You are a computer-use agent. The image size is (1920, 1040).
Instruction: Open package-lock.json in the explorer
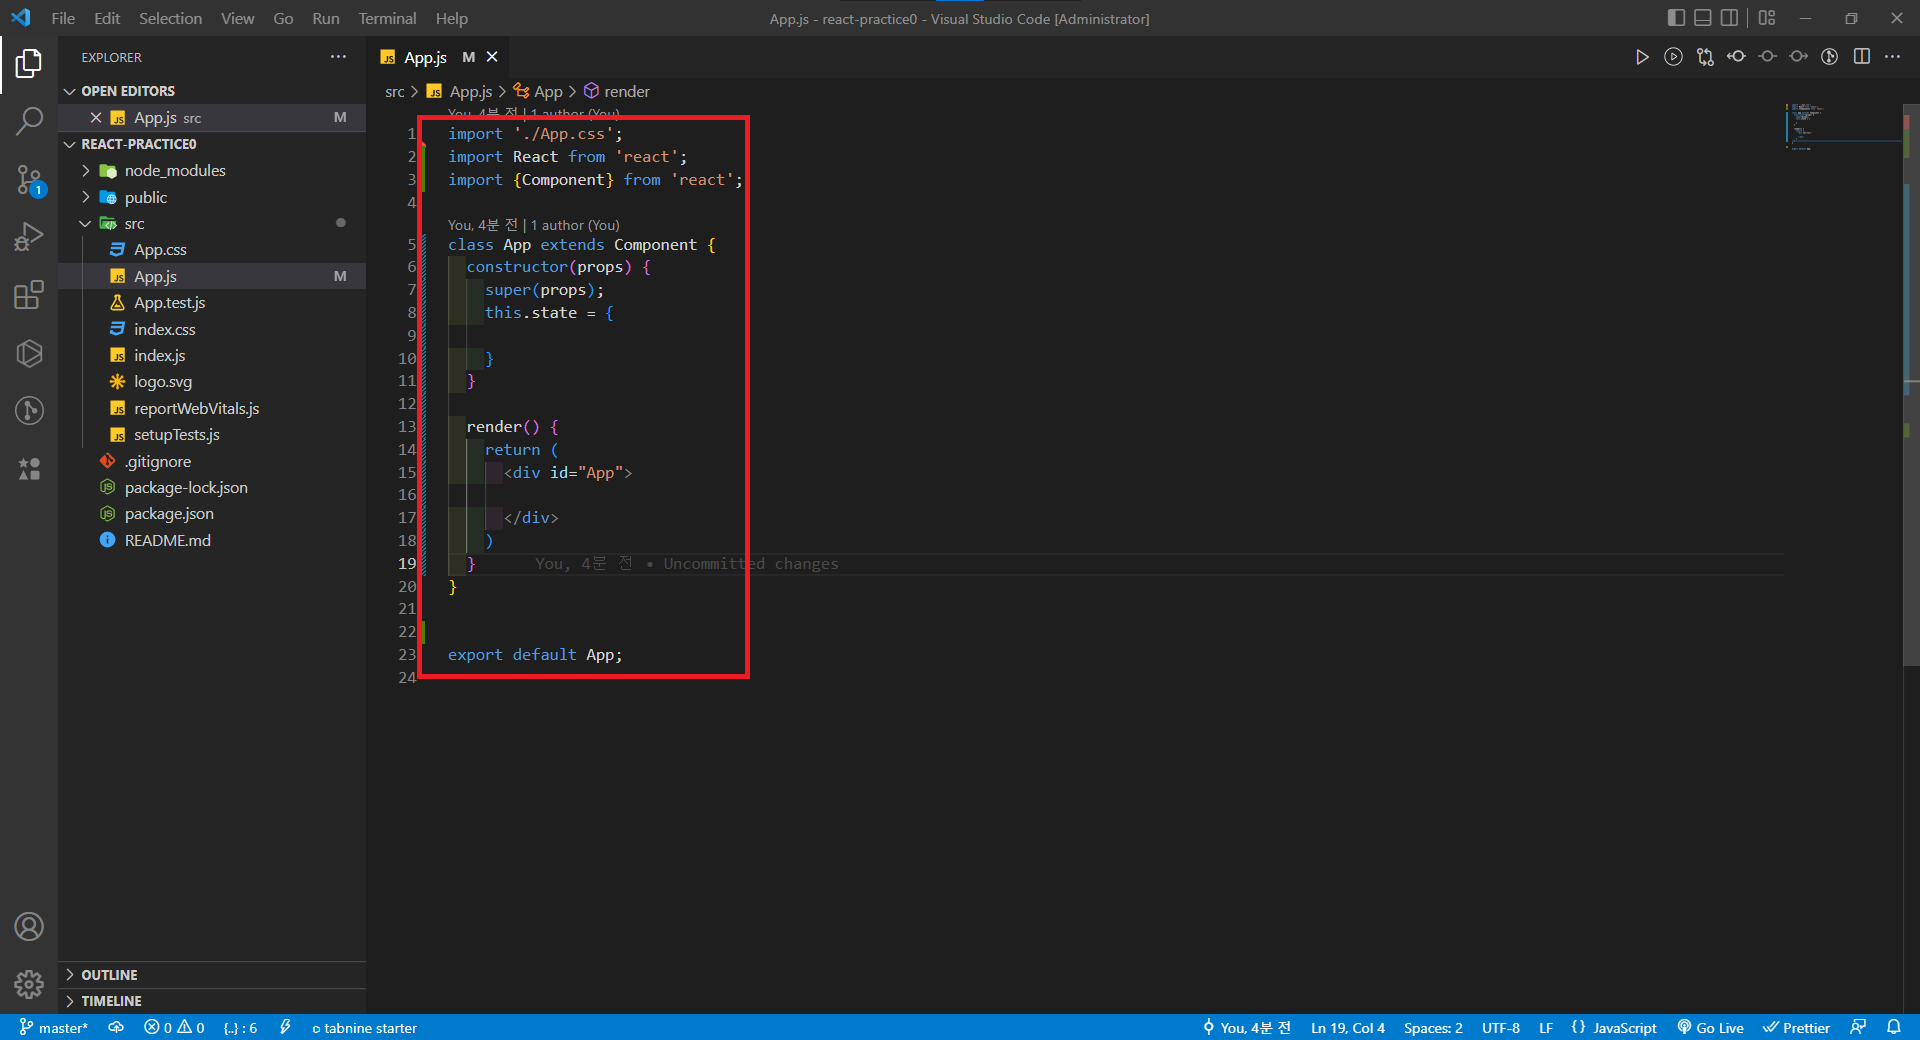pos(212,488)
